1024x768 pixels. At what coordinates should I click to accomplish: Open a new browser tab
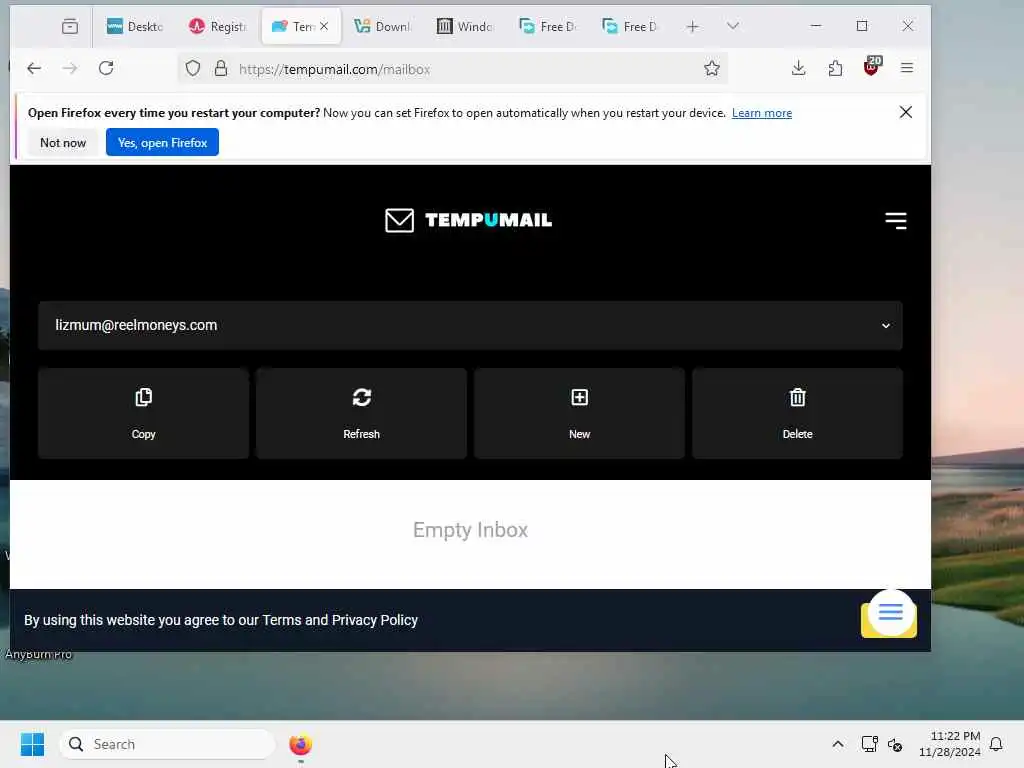tap(692, 27)
